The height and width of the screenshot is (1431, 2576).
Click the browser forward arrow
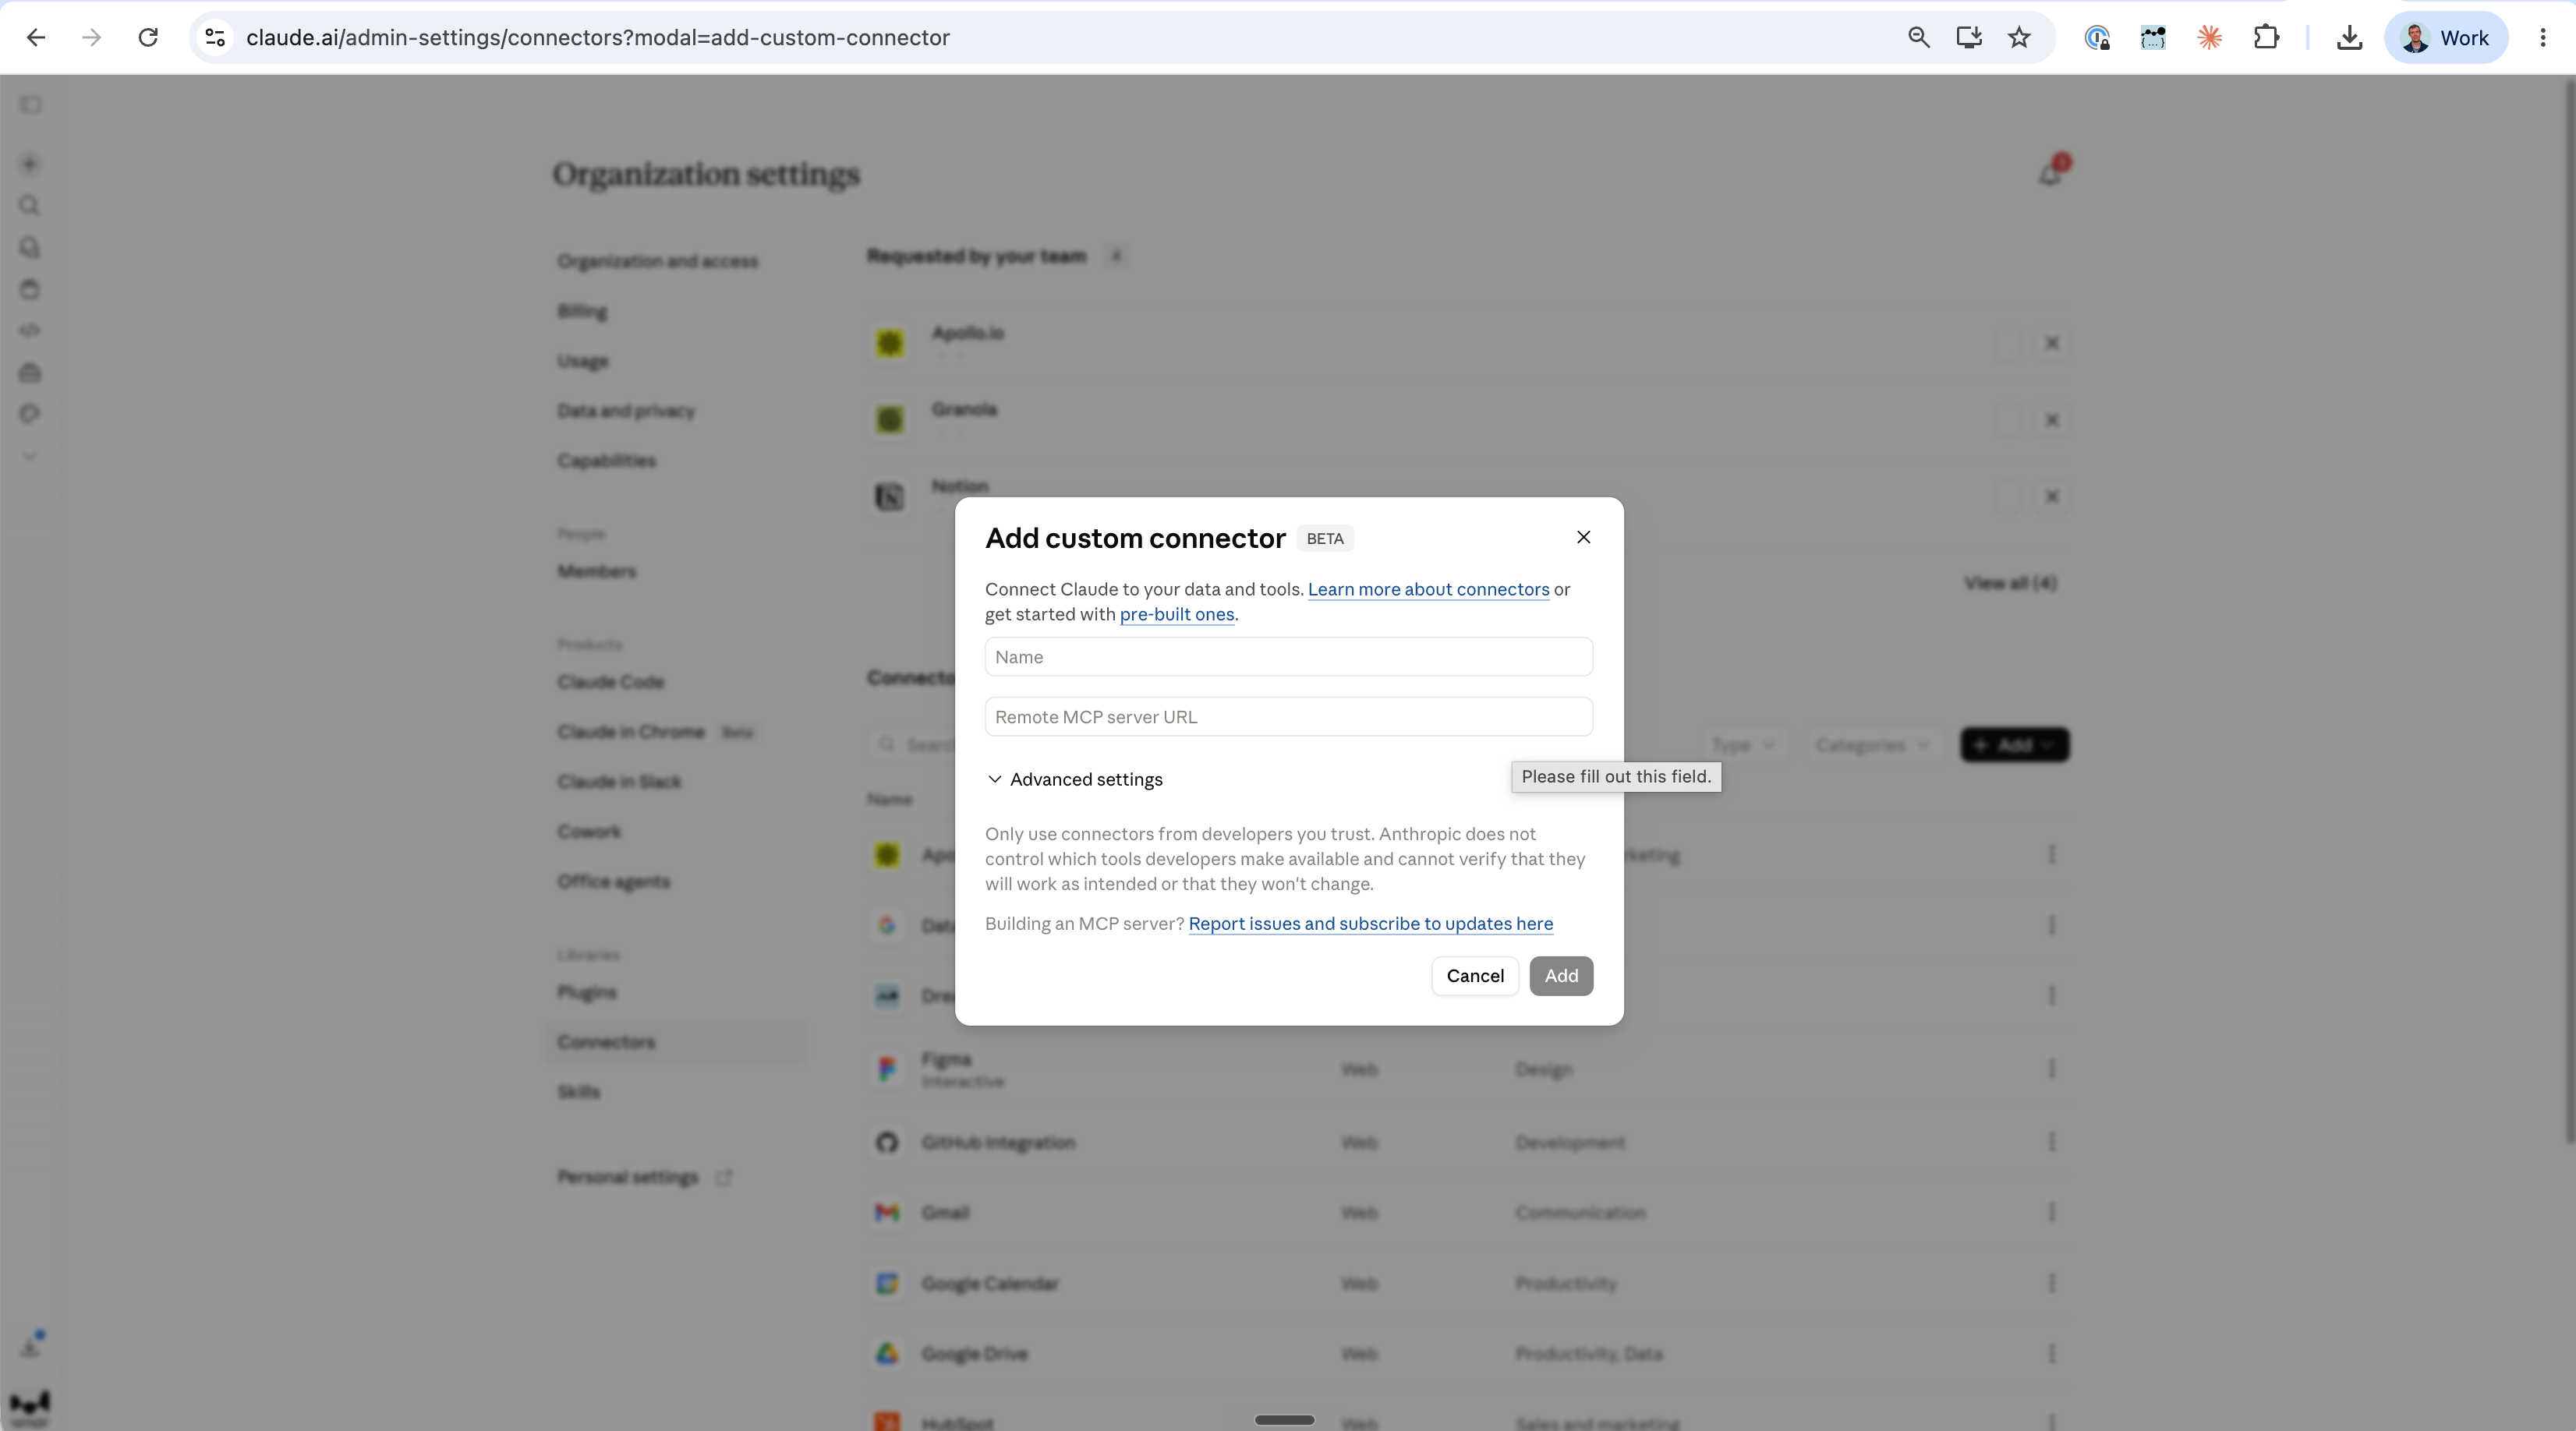[92, 38]
